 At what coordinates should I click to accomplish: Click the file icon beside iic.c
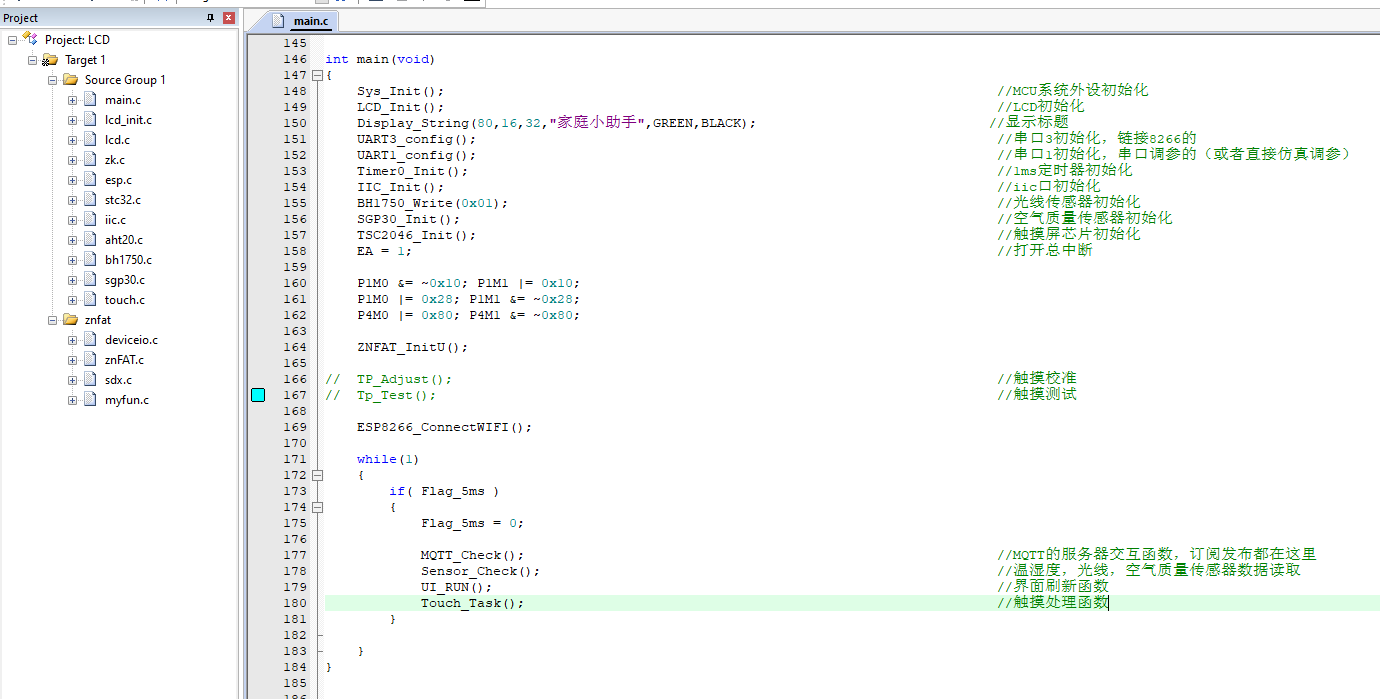[90, 219]
